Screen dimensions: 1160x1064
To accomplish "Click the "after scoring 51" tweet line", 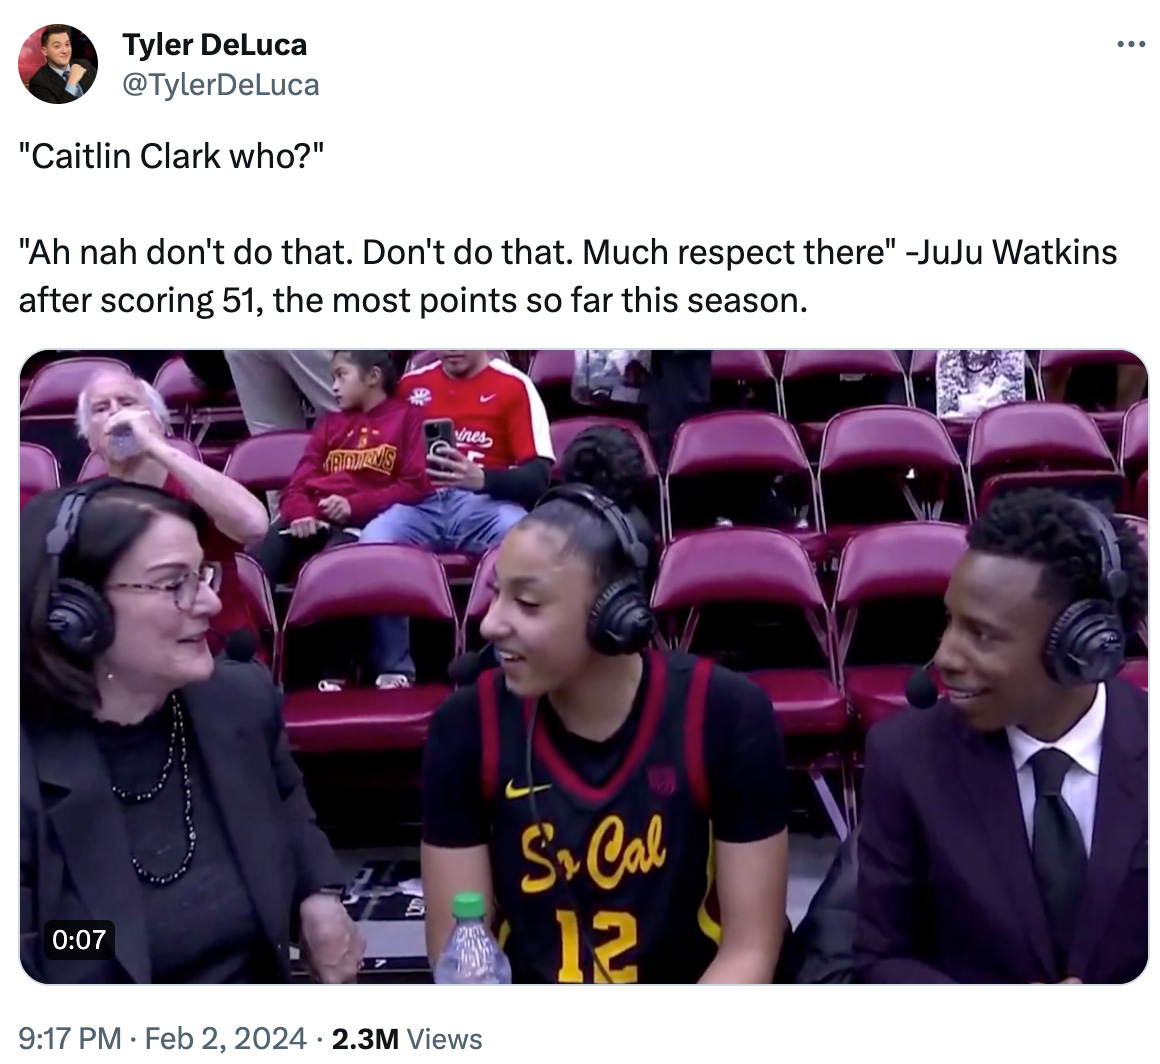I will [x=413, y=300].
